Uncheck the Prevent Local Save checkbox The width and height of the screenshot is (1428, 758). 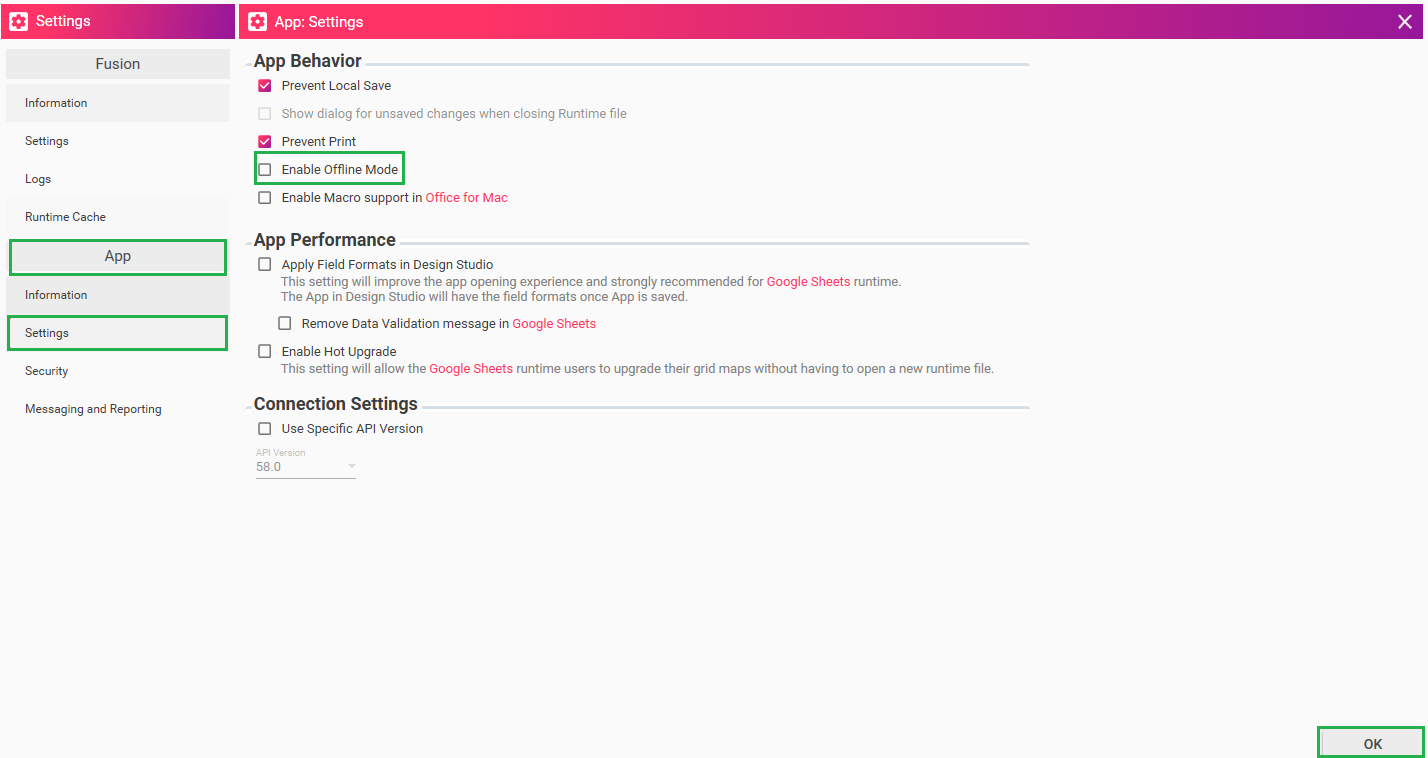pos(265,86)
